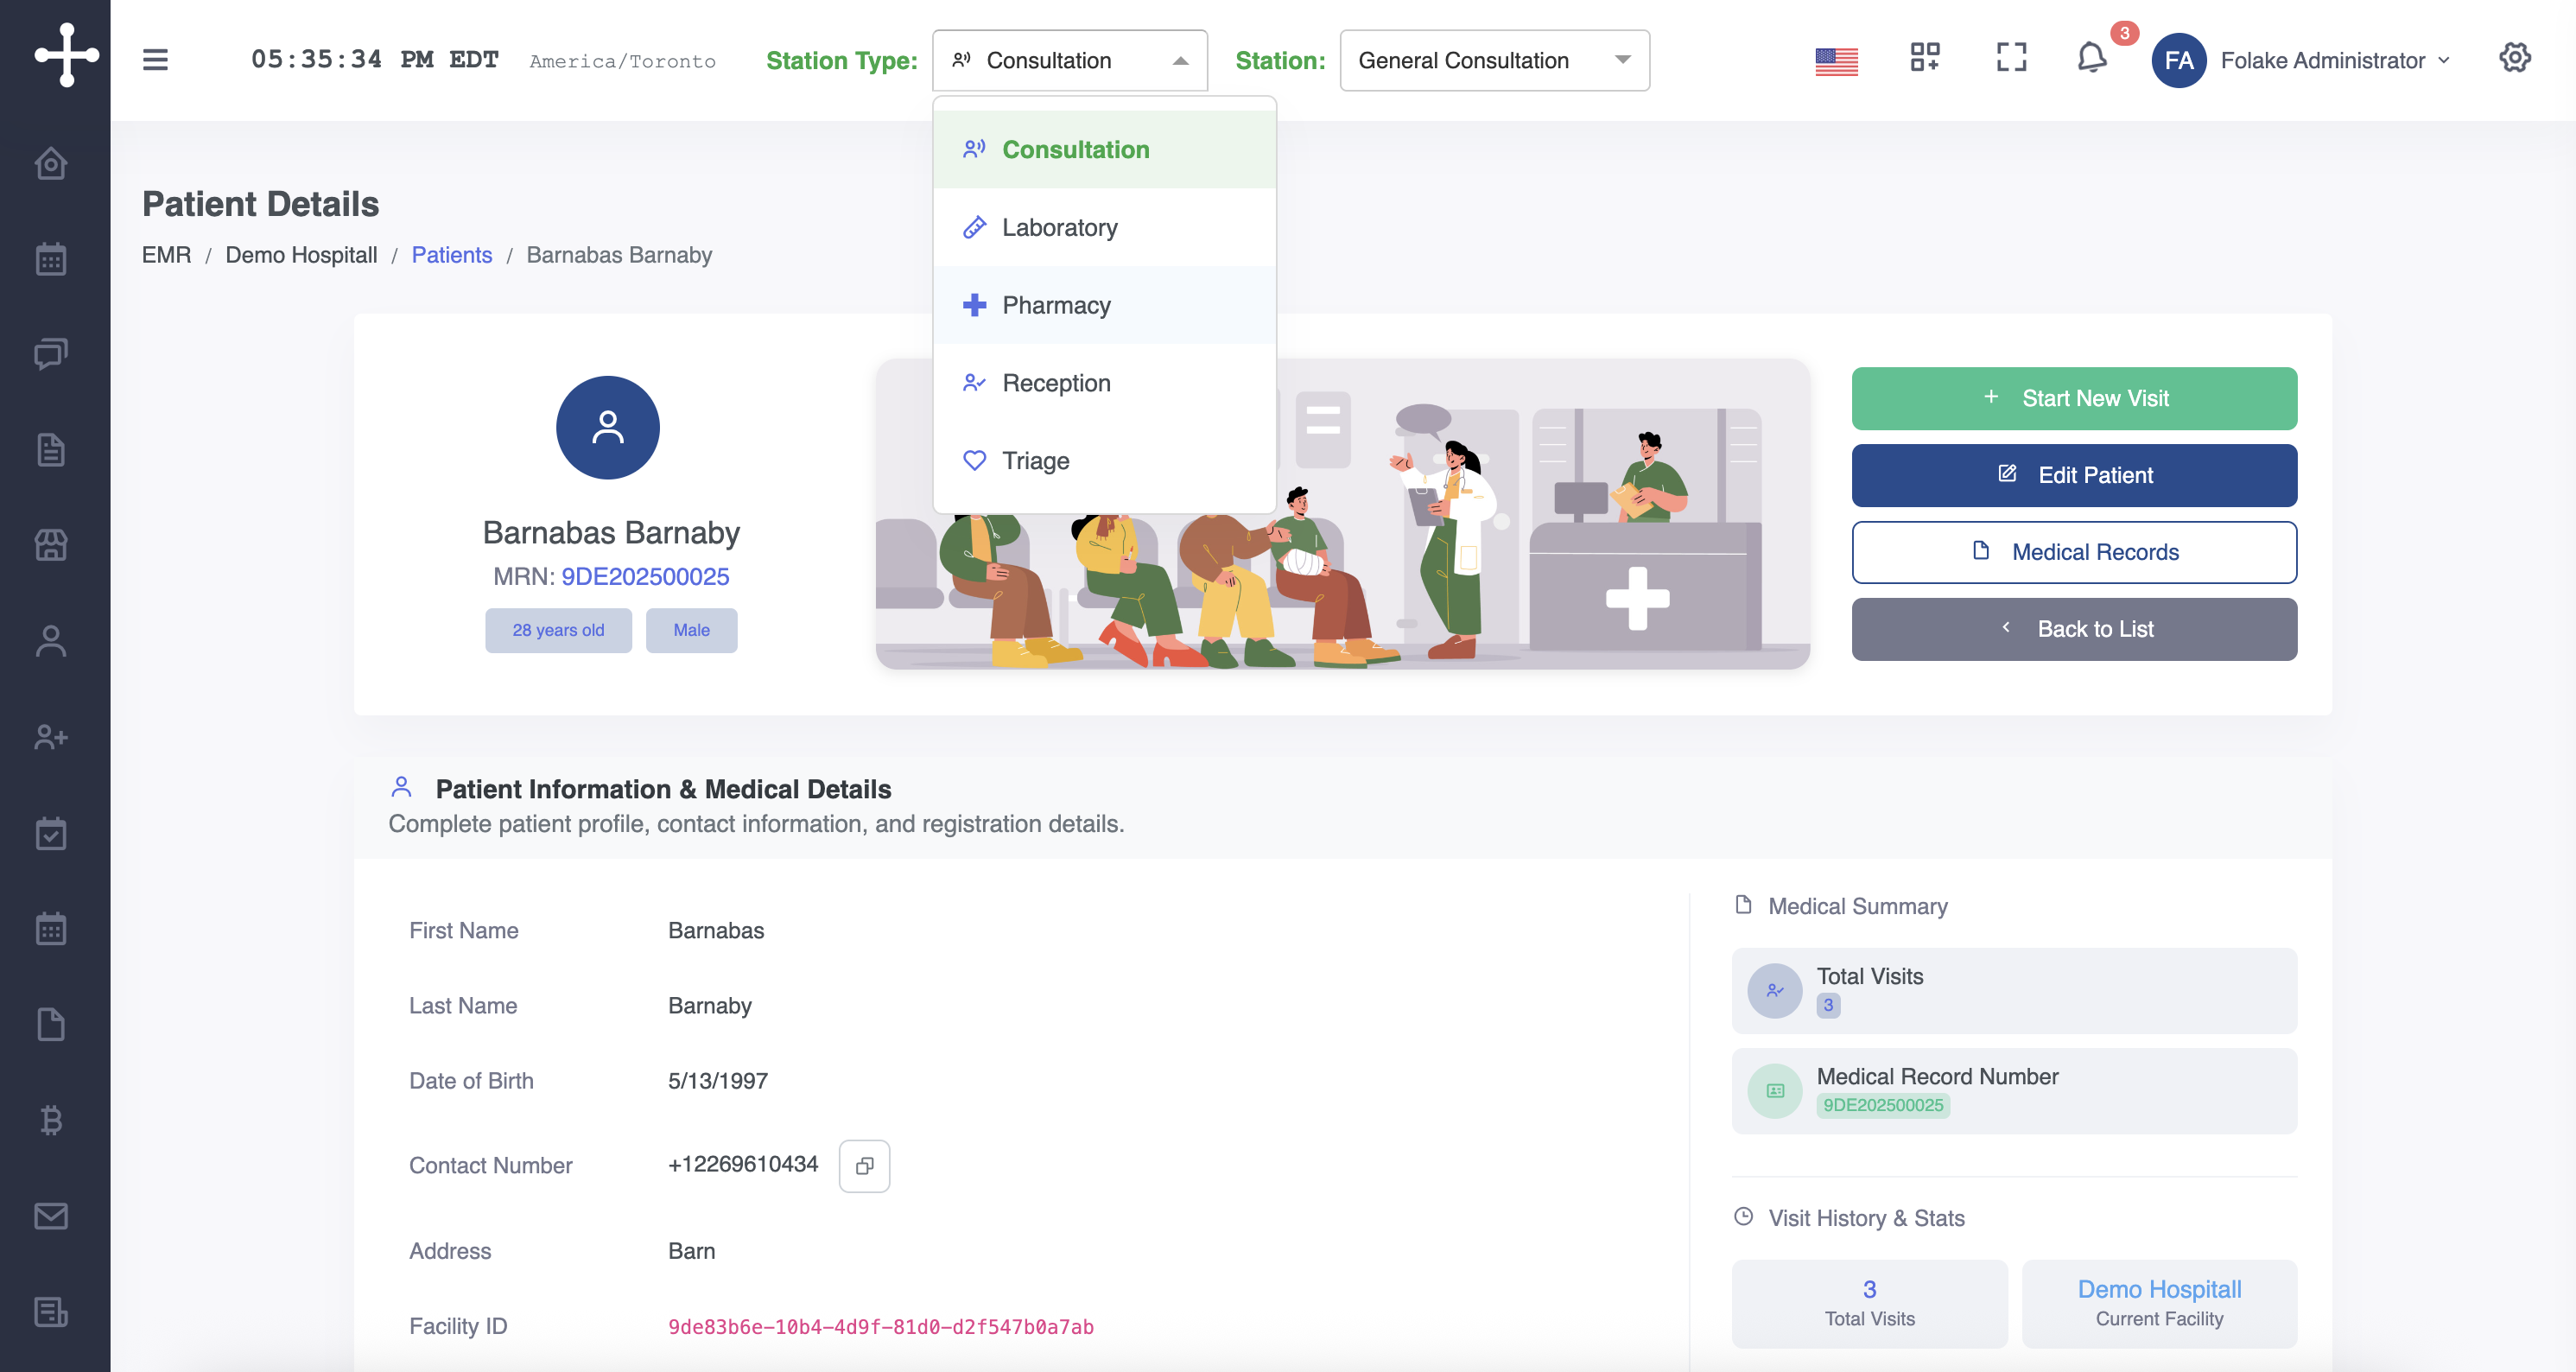
Task: Open the notifications bell
Action: [2091, 58]
